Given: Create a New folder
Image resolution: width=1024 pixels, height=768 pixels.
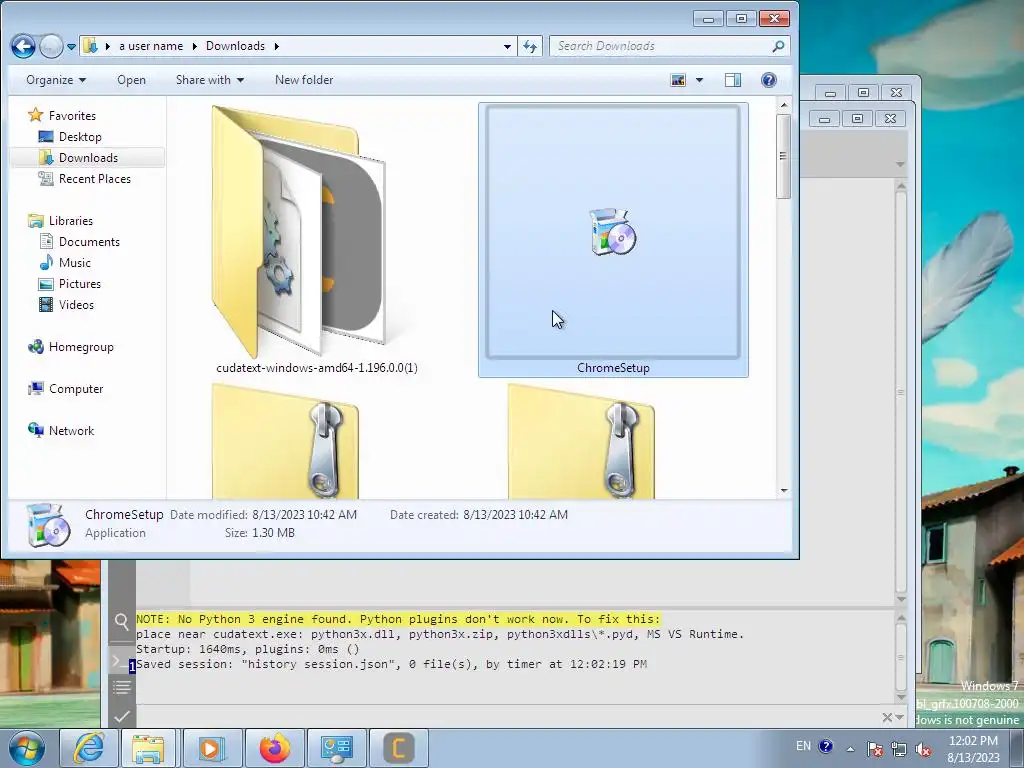Looking at the screenshot, I should 304,80.
